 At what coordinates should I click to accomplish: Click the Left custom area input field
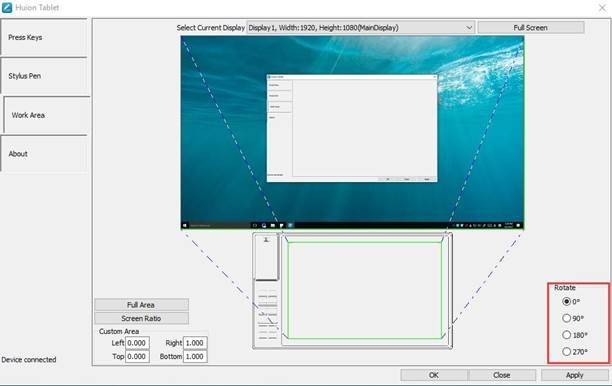point(137,343)
